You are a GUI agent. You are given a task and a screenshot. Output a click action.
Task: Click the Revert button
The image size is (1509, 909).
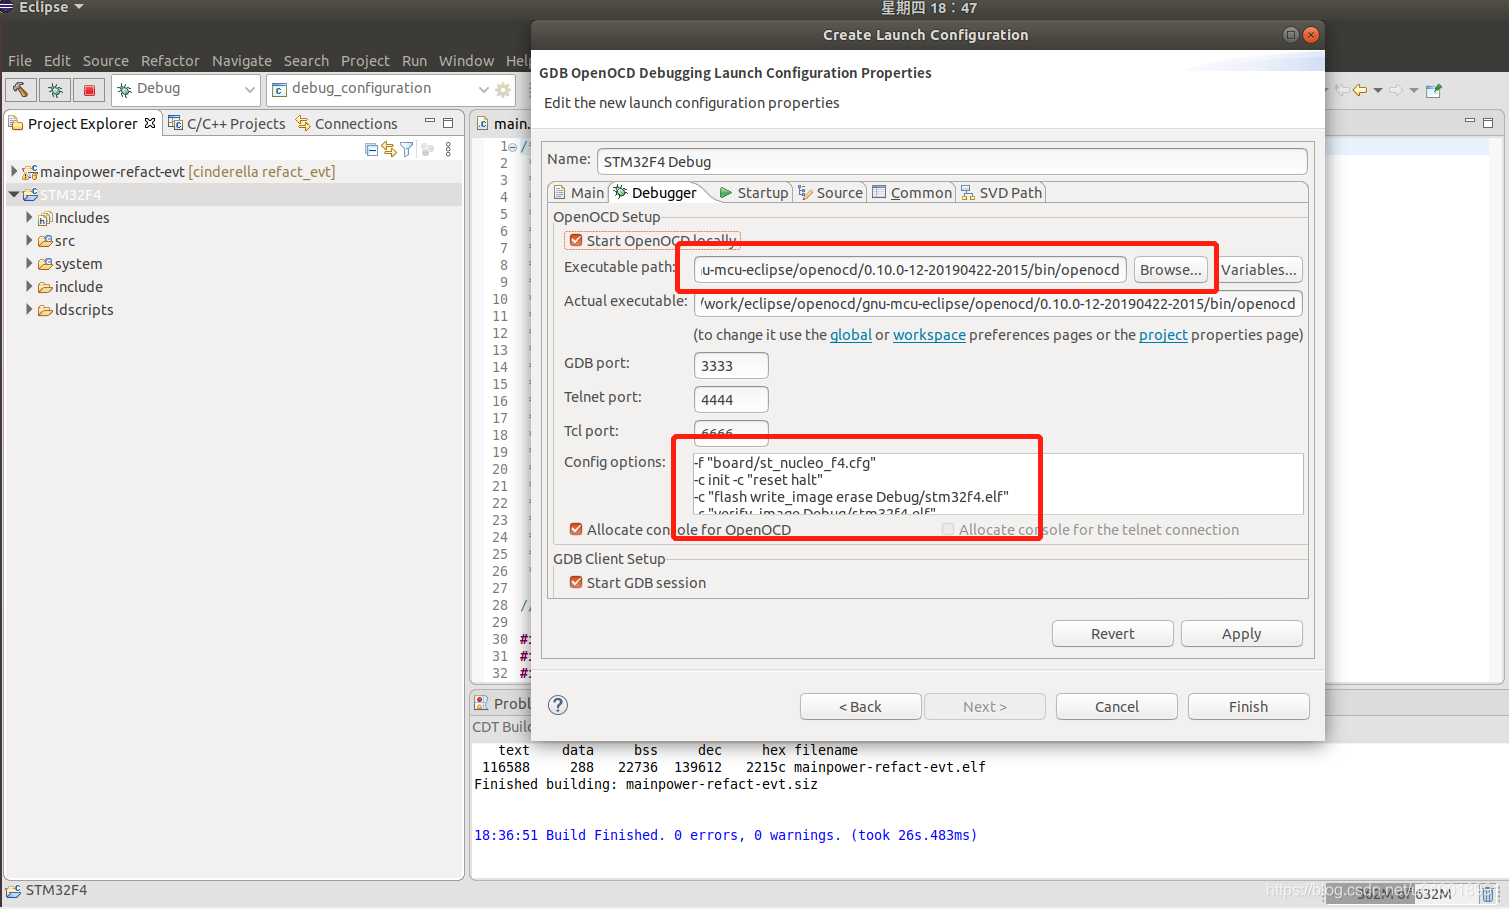(1112, 633)
